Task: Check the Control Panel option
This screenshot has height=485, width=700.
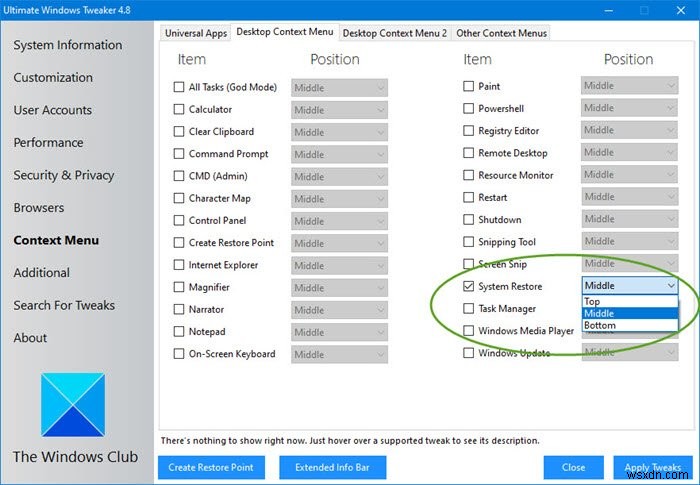Action: point(179,220)
